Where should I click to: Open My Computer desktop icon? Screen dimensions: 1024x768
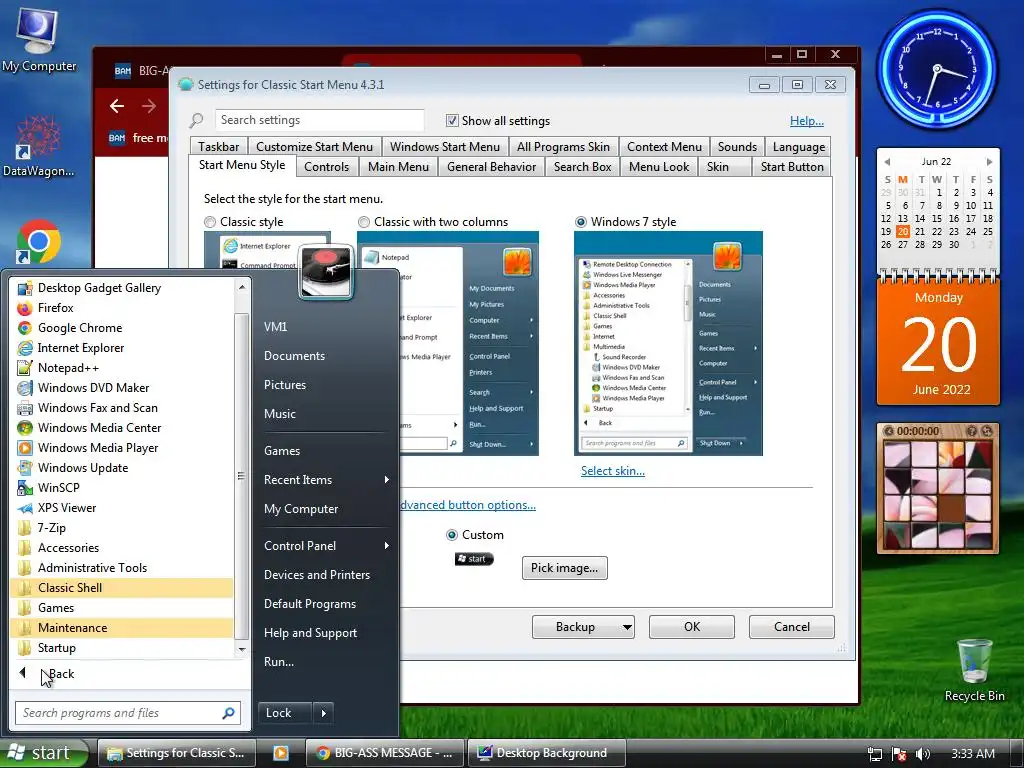point(39,40)
